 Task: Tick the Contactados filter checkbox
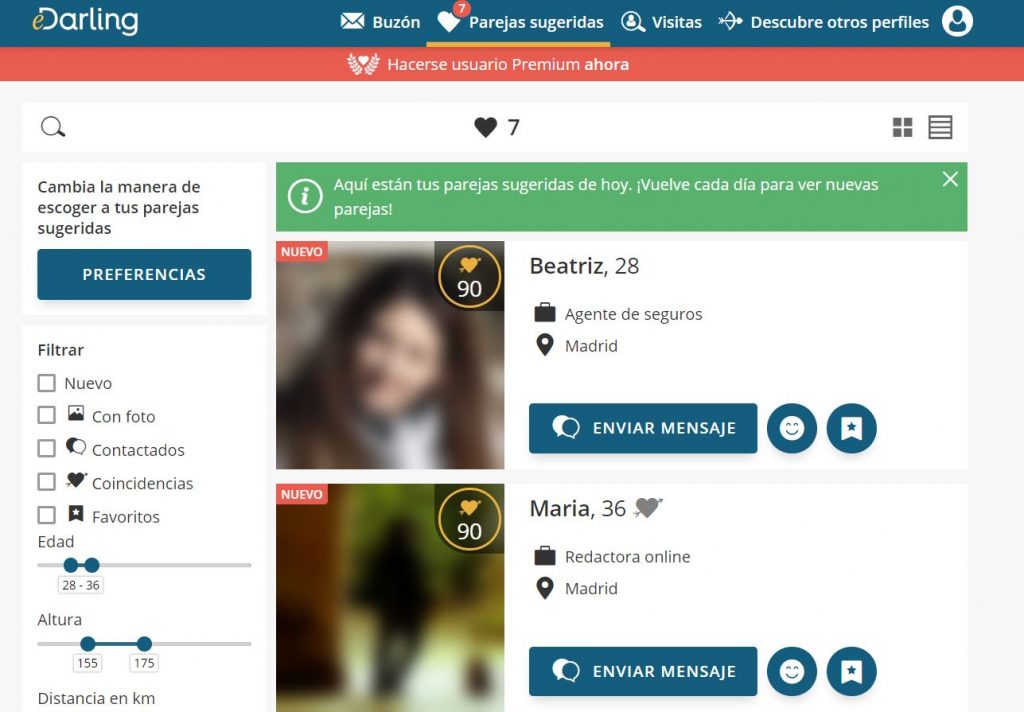coord(47,449)
